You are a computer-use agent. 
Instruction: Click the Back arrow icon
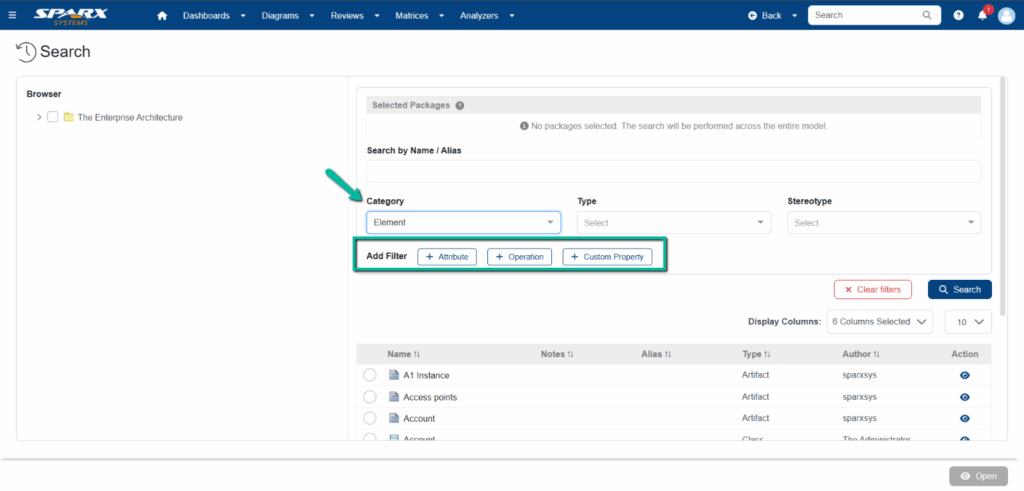[752, 16]
